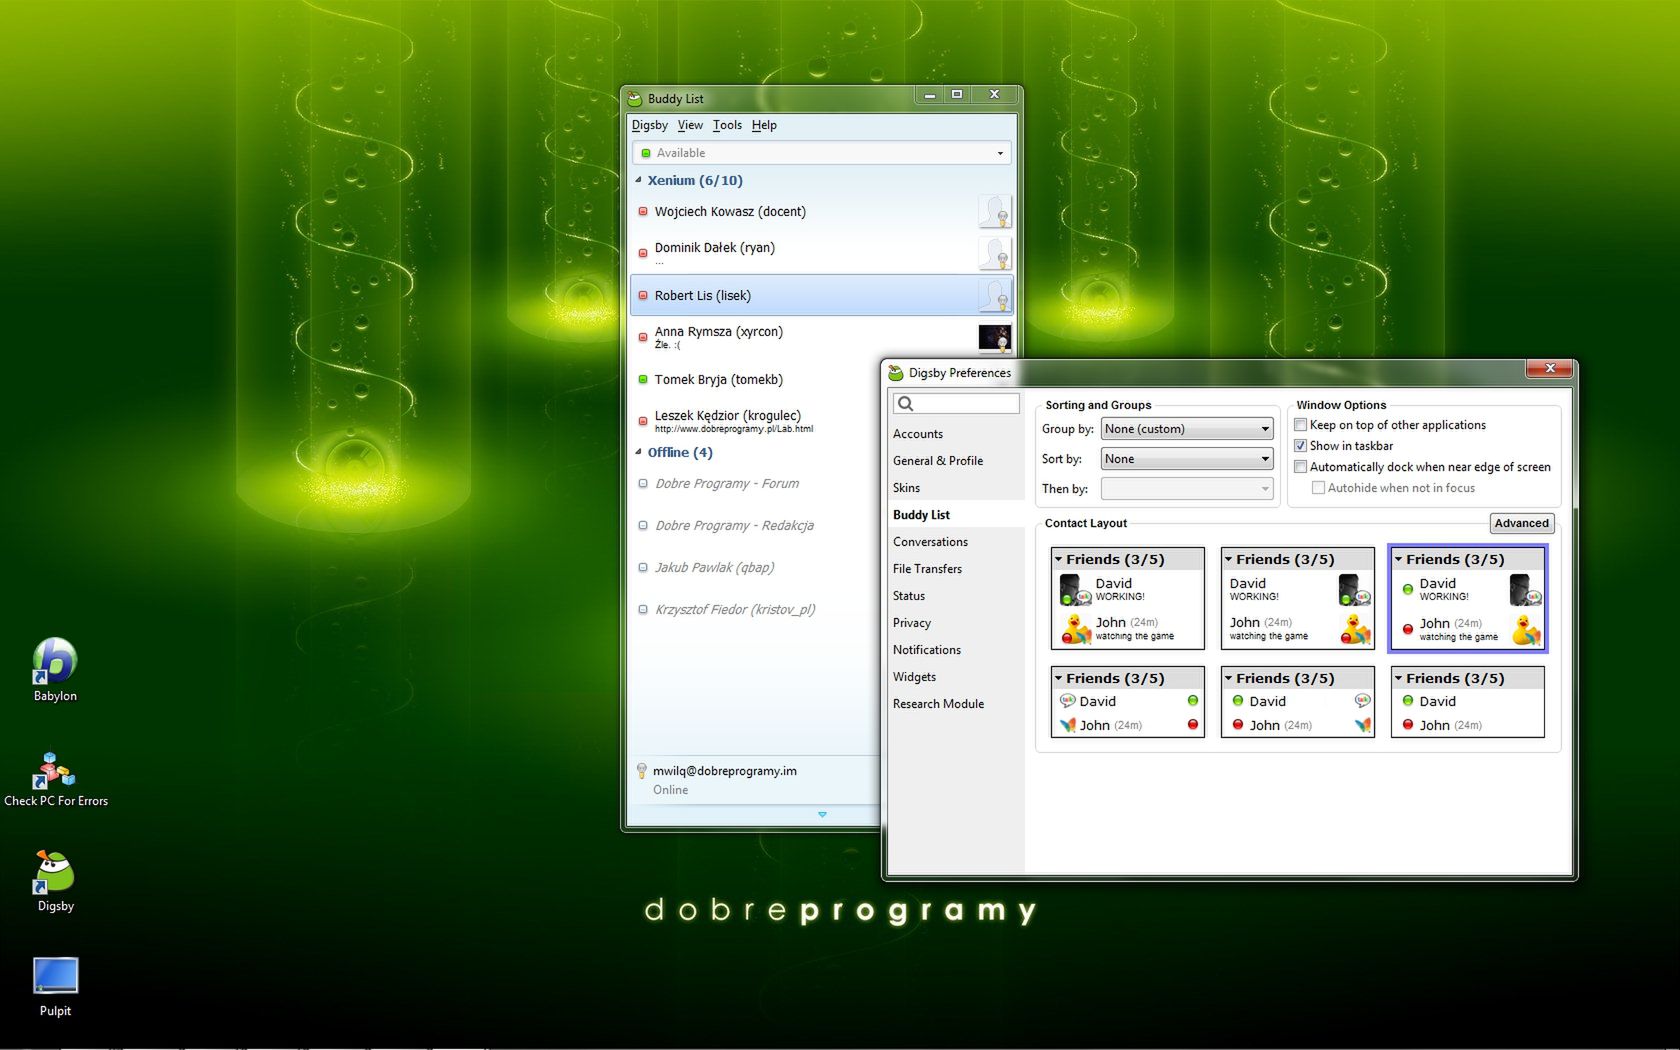Click the Preferences search field

pos(956,403)
